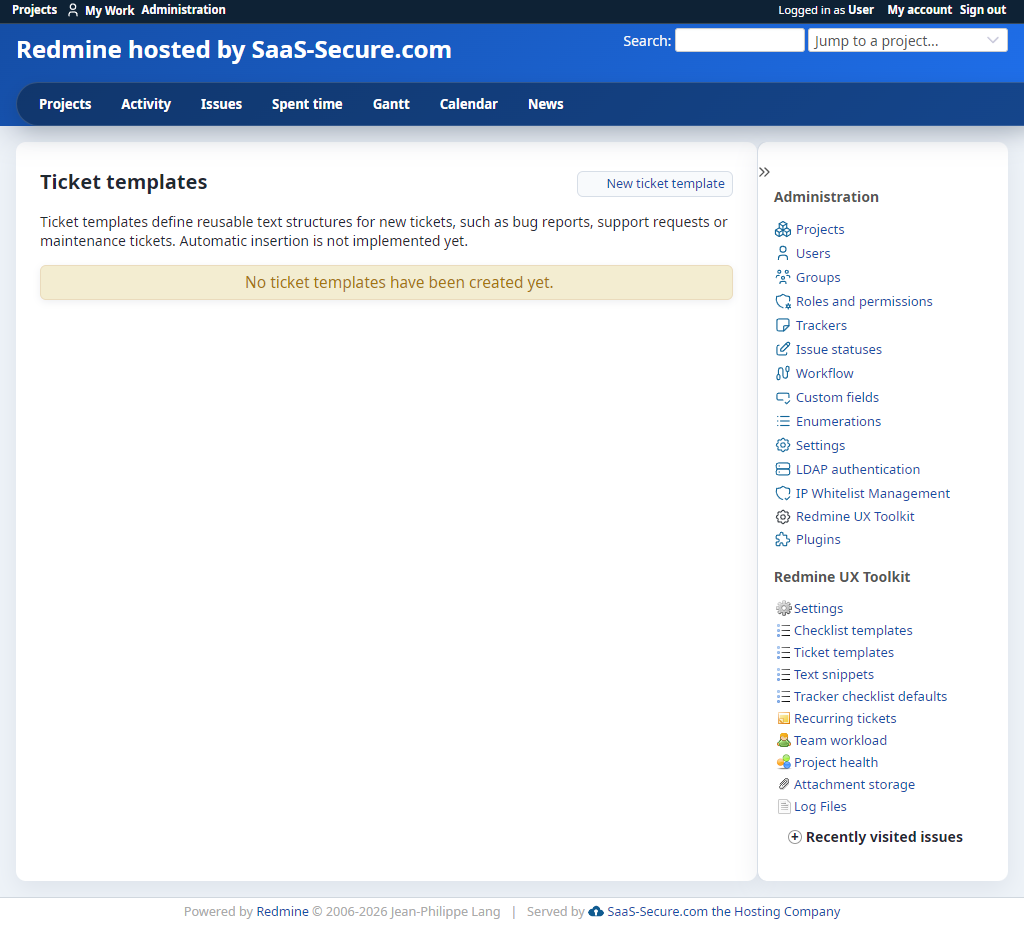
Task: Open Roles and permissions link
Action: tap(864, 301)
